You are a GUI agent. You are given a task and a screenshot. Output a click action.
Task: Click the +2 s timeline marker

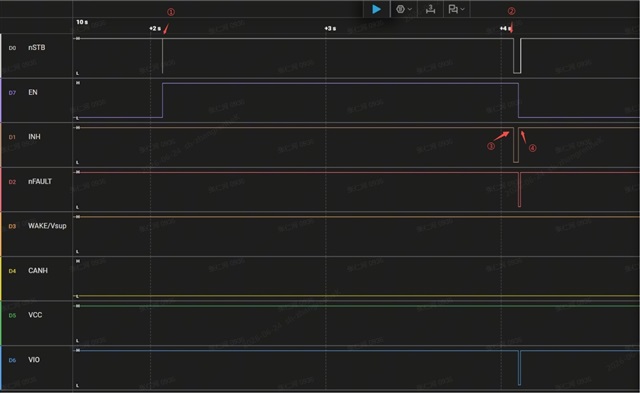point(155,29)
